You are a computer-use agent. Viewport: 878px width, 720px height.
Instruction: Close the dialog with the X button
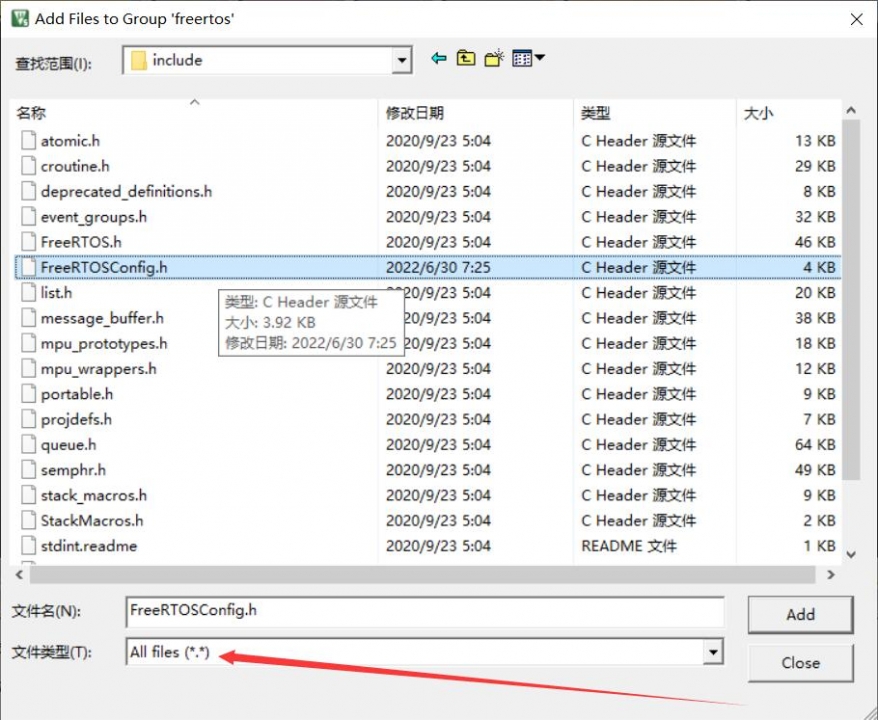(856, 19)
